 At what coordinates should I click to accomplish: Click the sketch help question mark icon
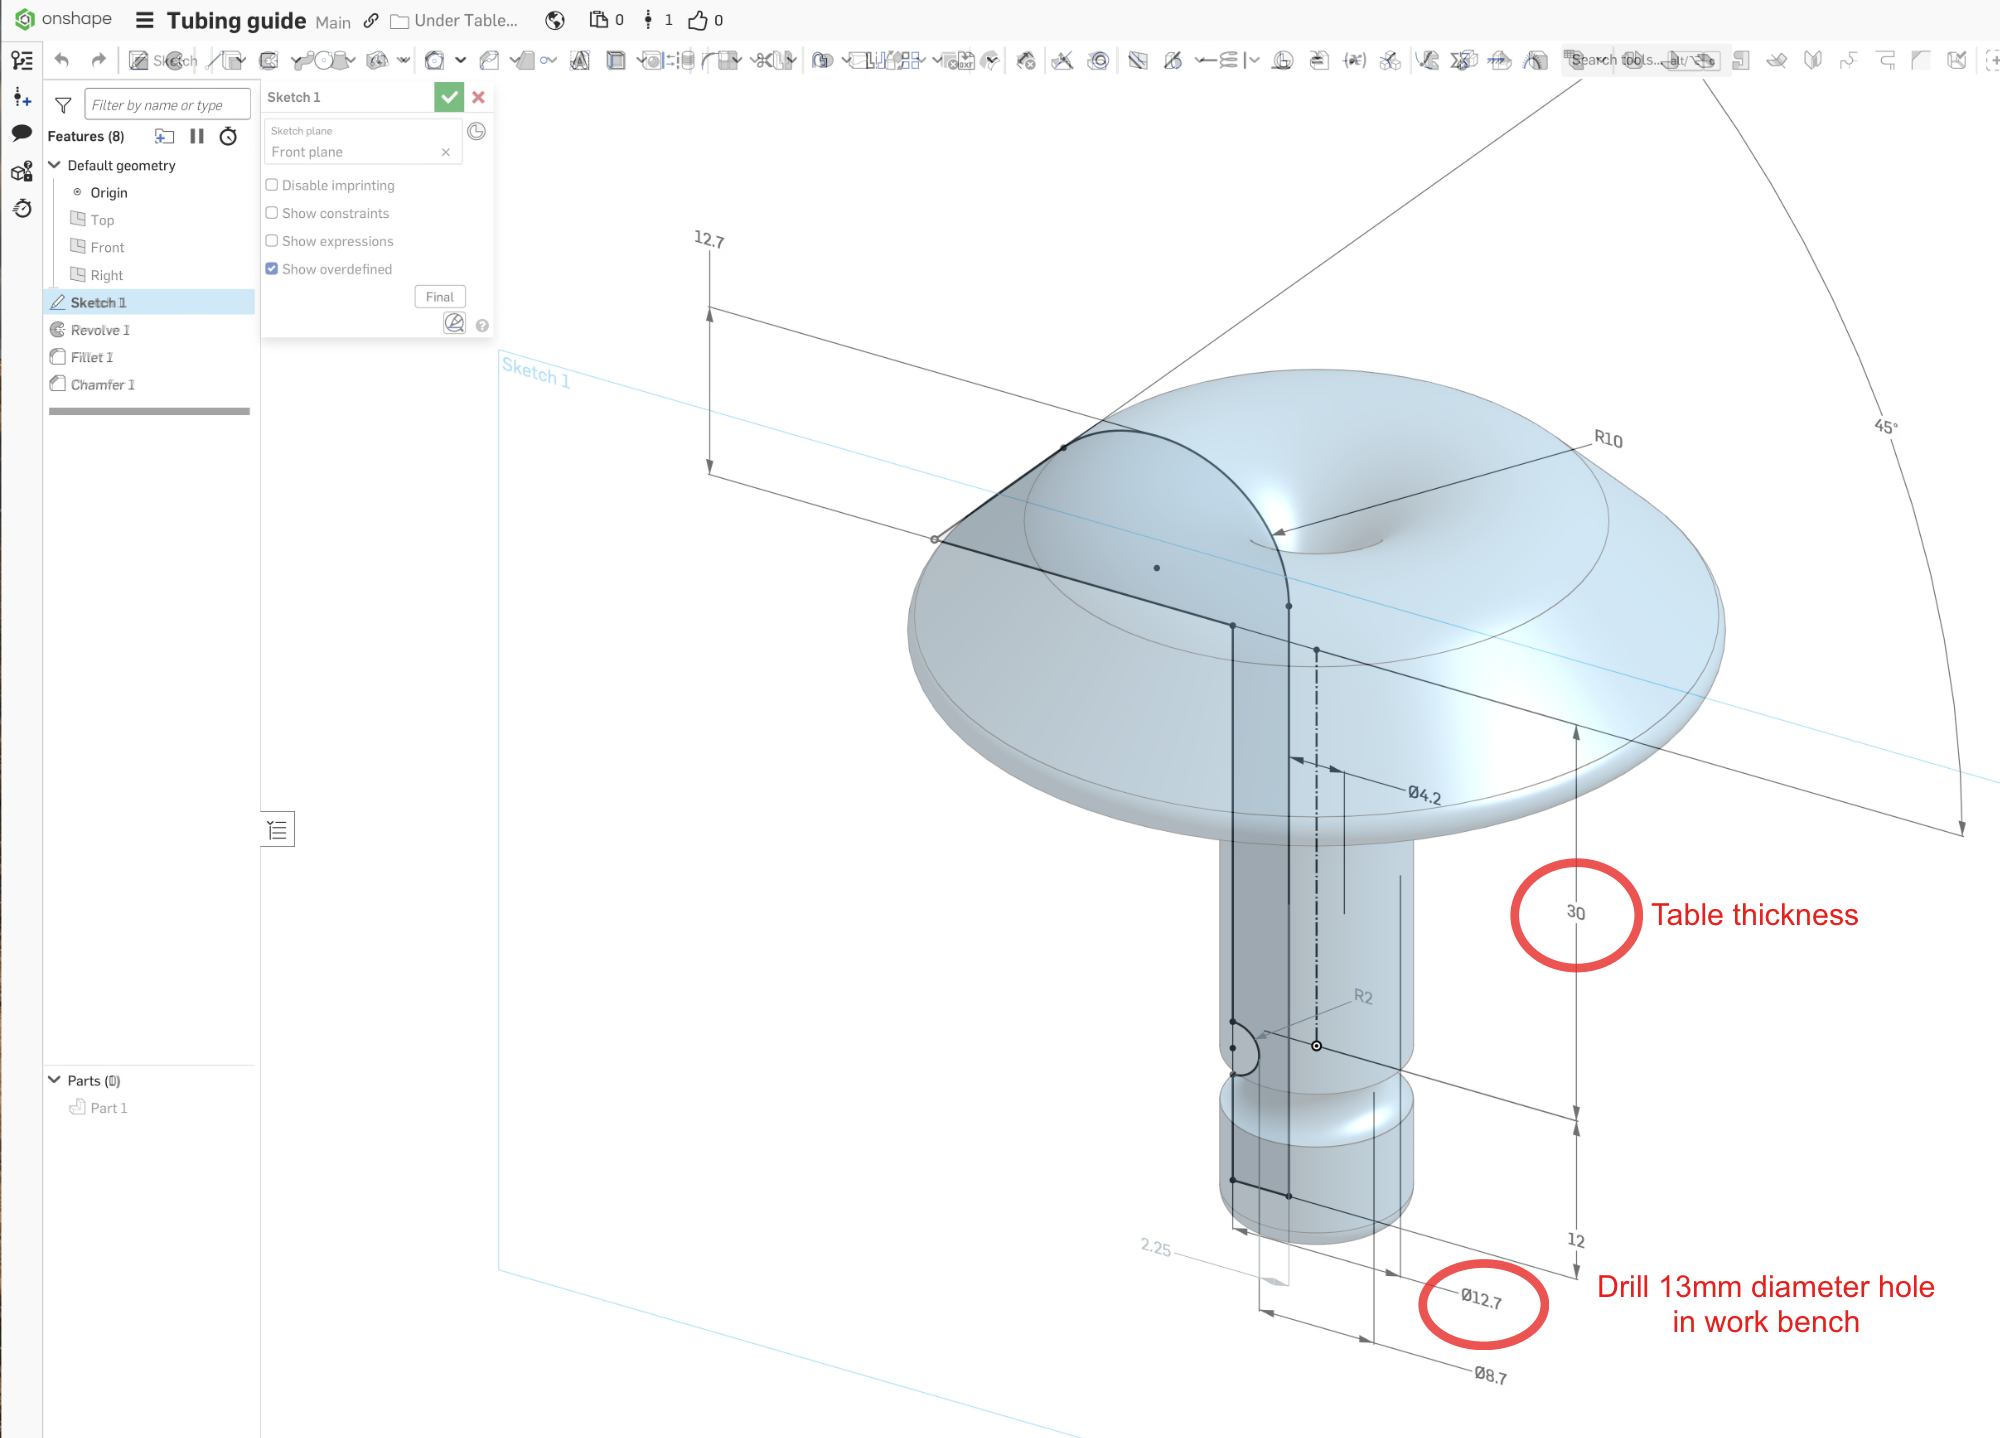point(482,325)
